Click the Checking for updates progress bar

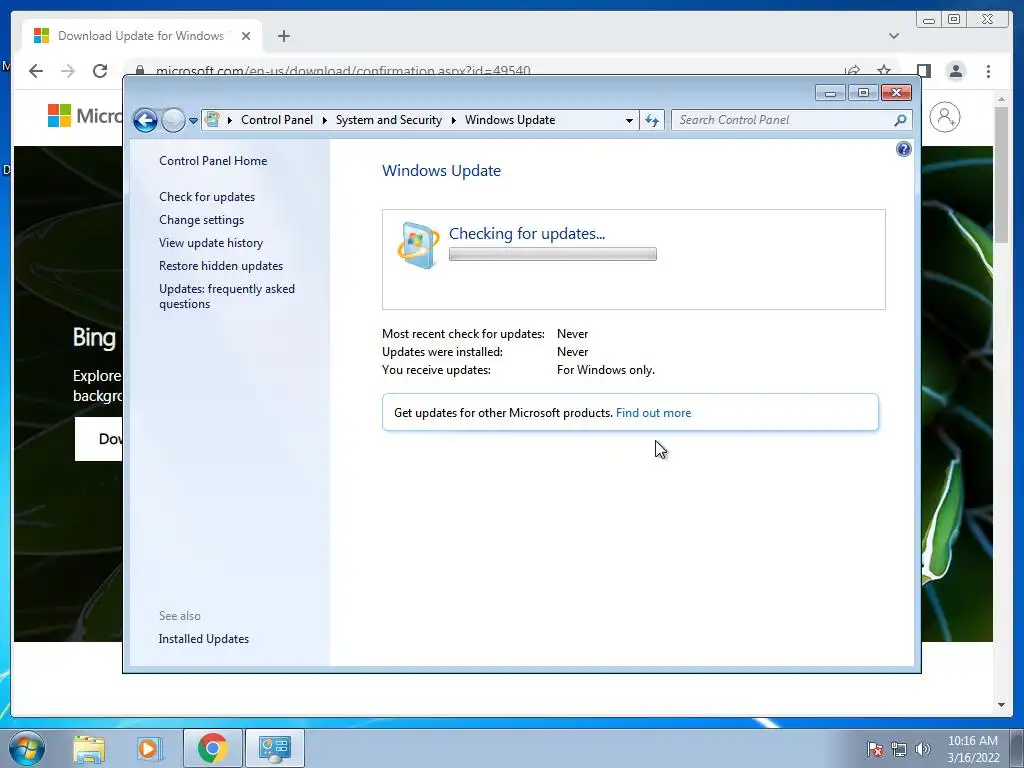552,254
